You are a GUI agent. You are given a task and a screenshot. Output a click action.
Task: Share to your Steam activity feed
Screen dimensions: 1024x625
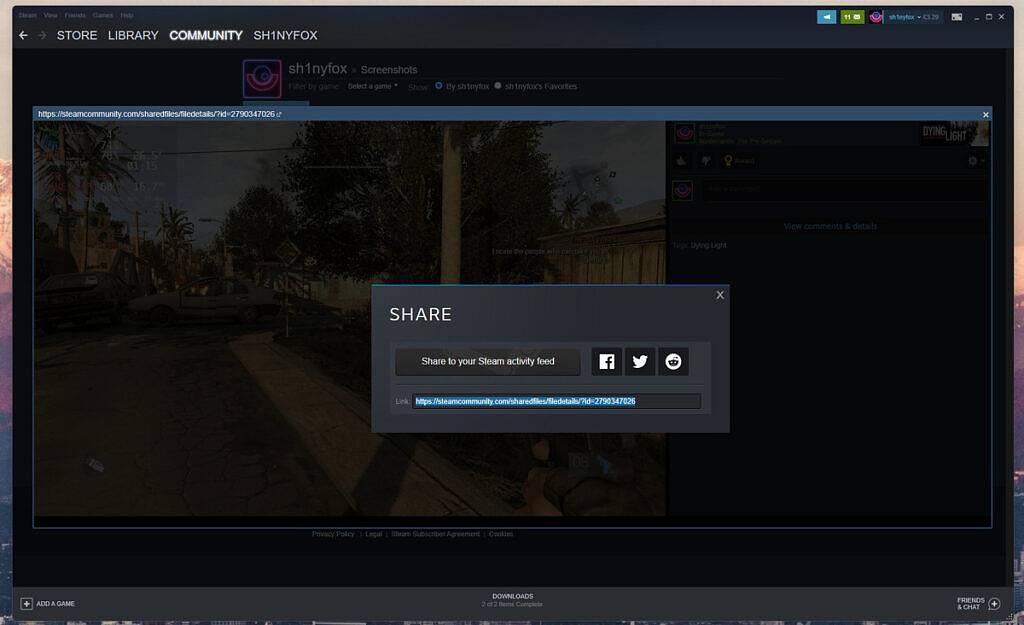point(487,361)
